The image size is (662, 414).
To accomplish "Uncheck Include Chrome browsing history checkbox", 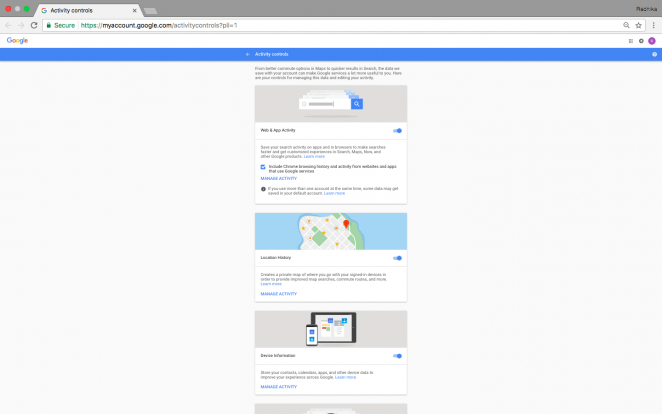I will pyautogui.click(x=263, y=167).
